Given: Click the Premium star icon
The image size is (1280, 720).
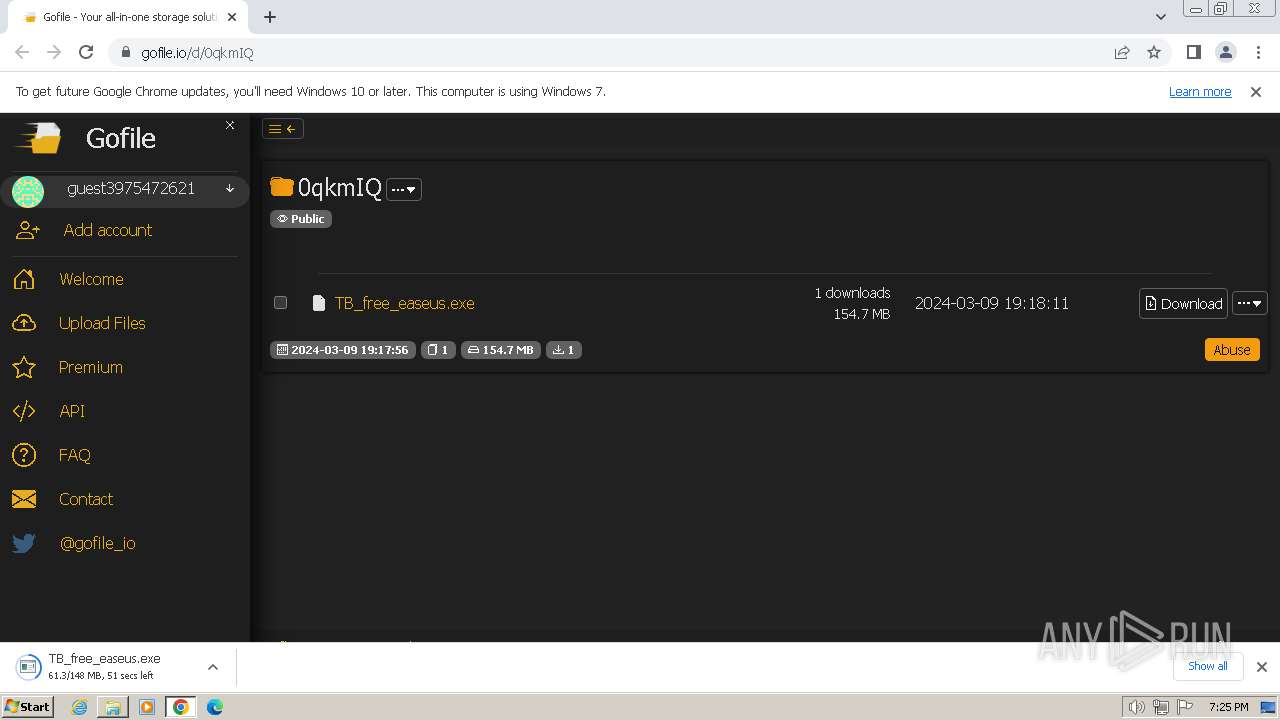Looking at the screenshot, I should [x=24, y=367].
